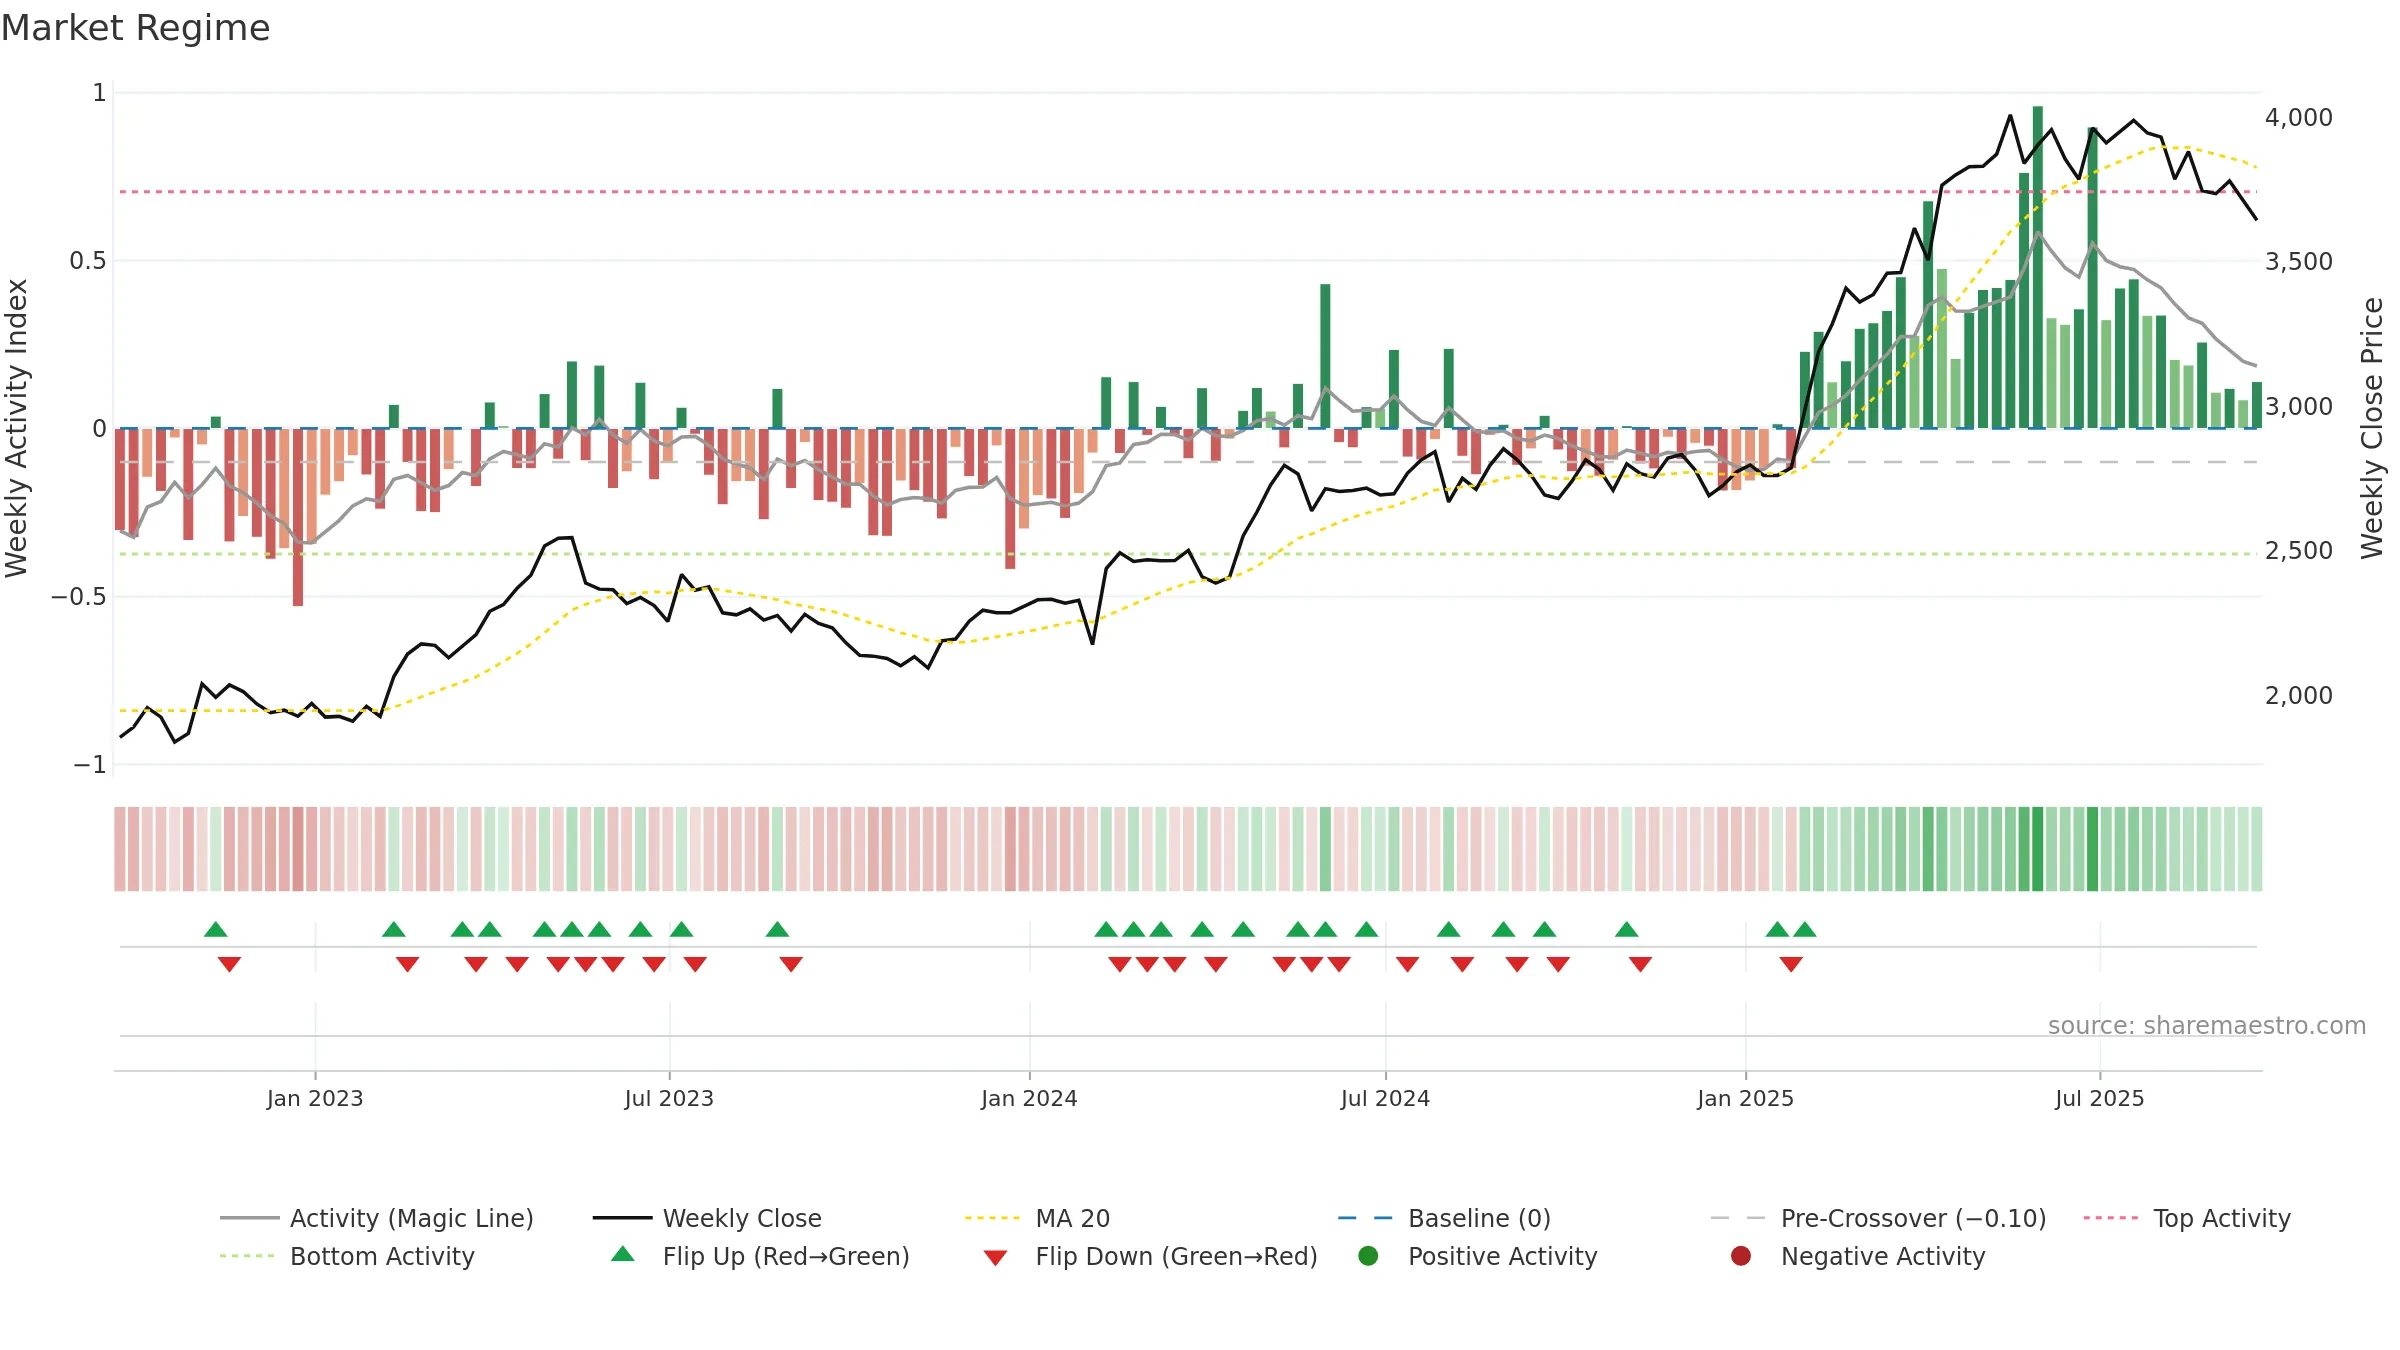Click the last green flip-up marker after Jan 2025

point(1805,930)
